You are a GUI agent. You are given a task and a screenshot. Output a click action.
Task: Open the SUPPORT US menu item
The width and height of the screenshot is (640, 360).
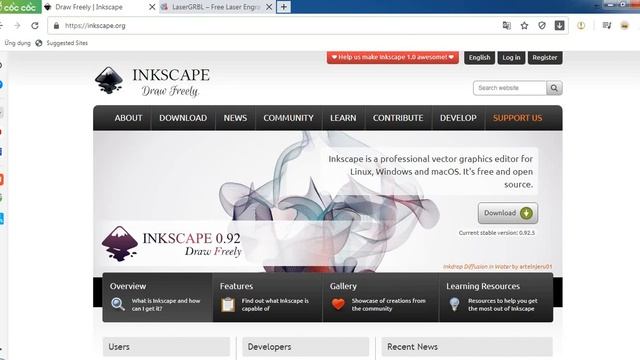pyautogui.click(x=517, y=118)
